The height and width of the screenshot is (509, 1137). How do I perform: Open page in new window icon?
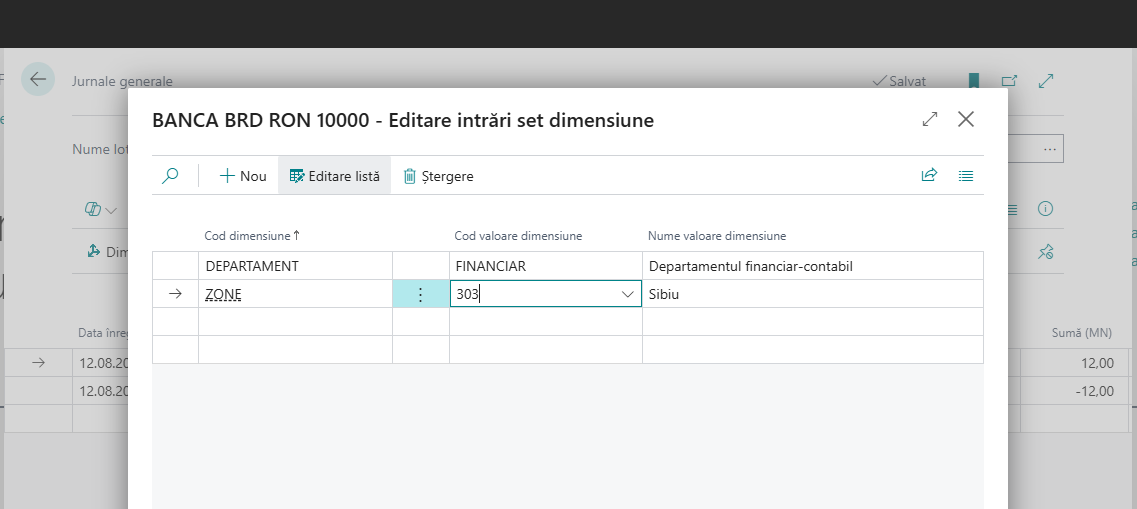[x=1009, y=81]
